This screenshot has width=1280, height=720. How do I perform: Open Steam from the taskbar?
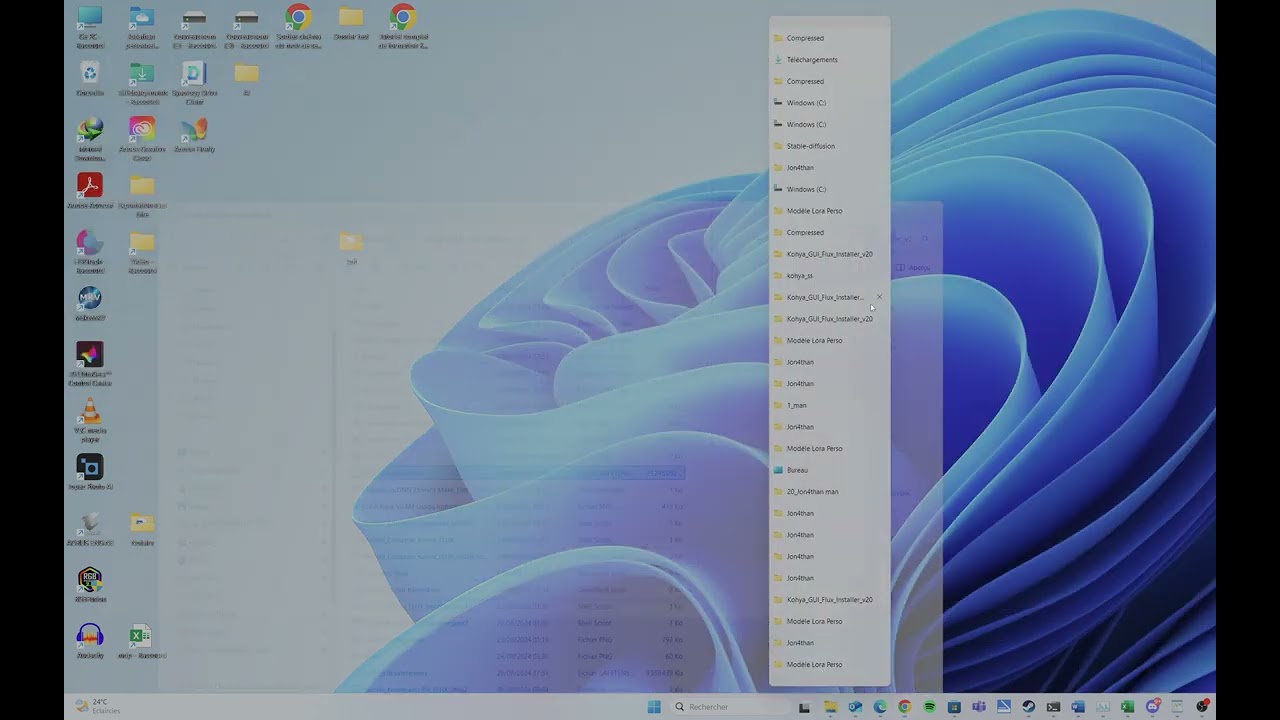pyautogui.click(x=1028, y=707)
